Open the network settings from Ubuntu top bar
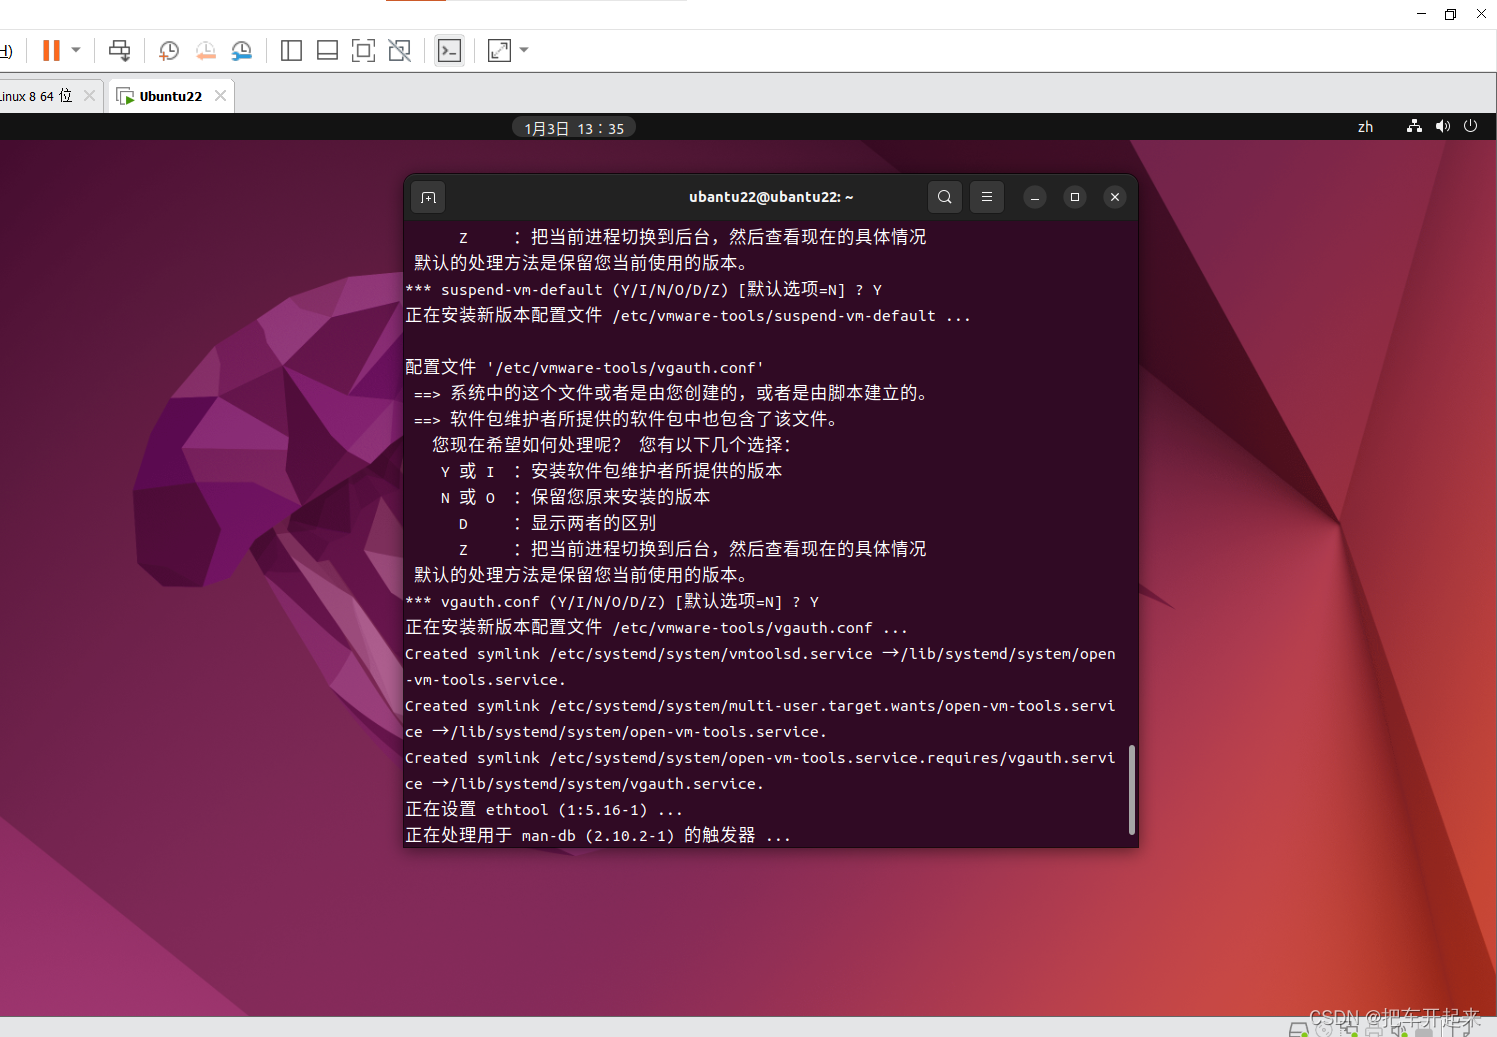This screenshot has width=1497, height=1037. 1413,126
